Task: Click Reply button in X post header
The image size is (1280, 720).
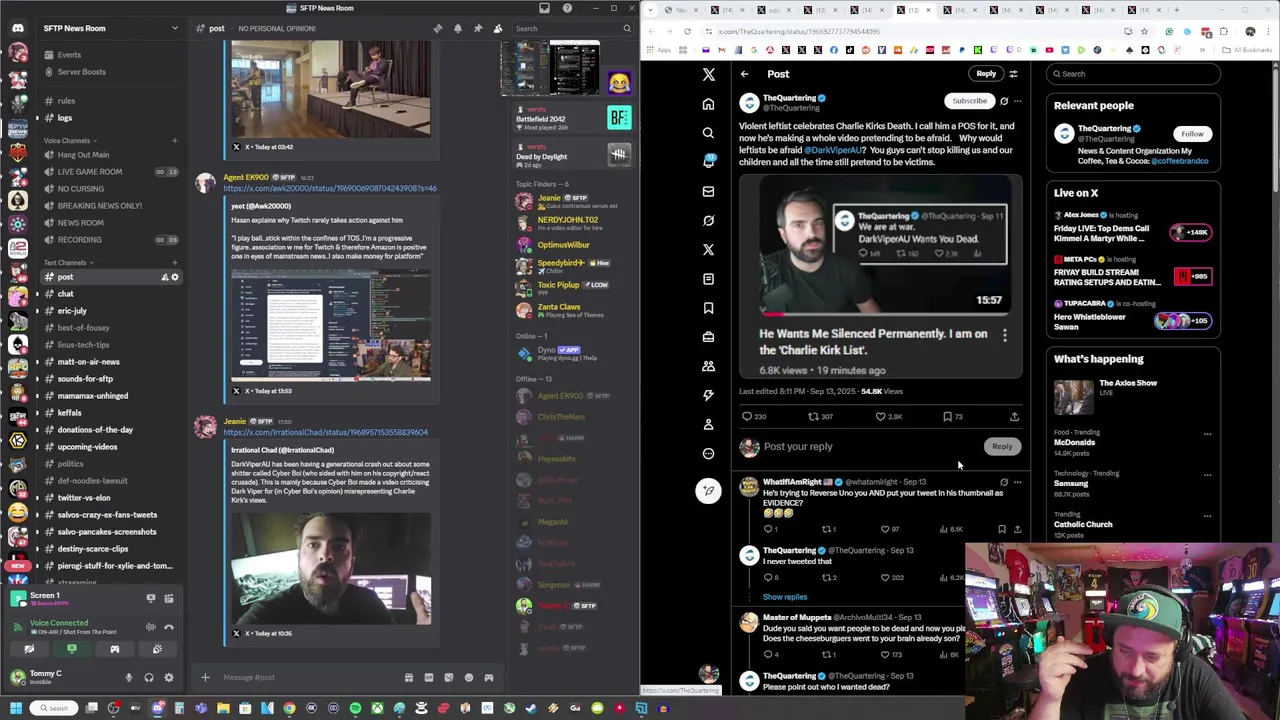Action: click(x=986, y=74)
